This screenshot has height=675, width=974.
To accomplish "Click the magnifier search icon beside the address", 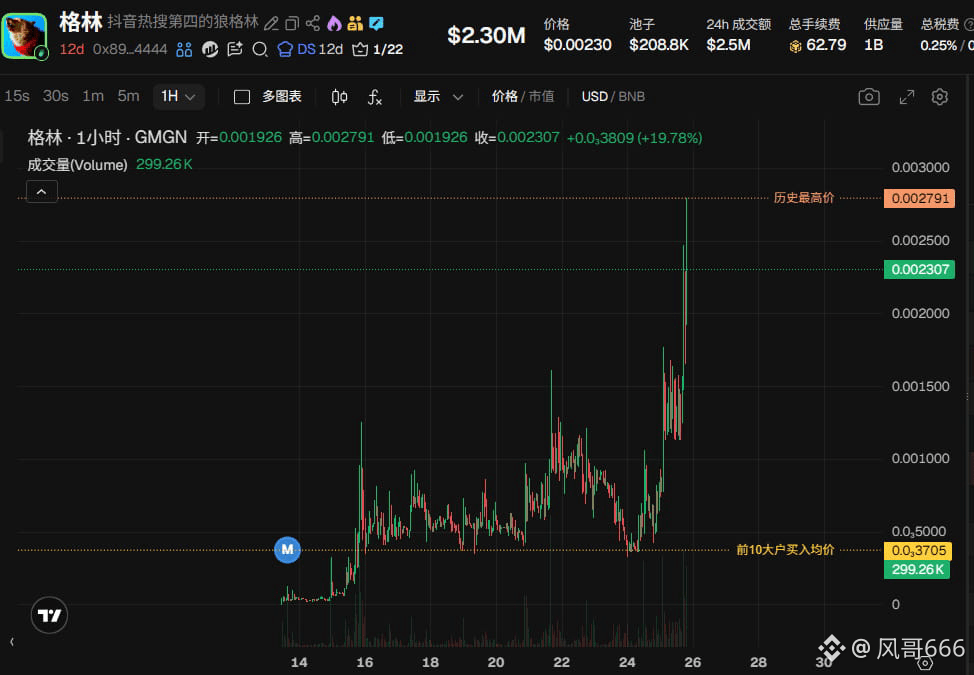I will (x=260, y=49).
